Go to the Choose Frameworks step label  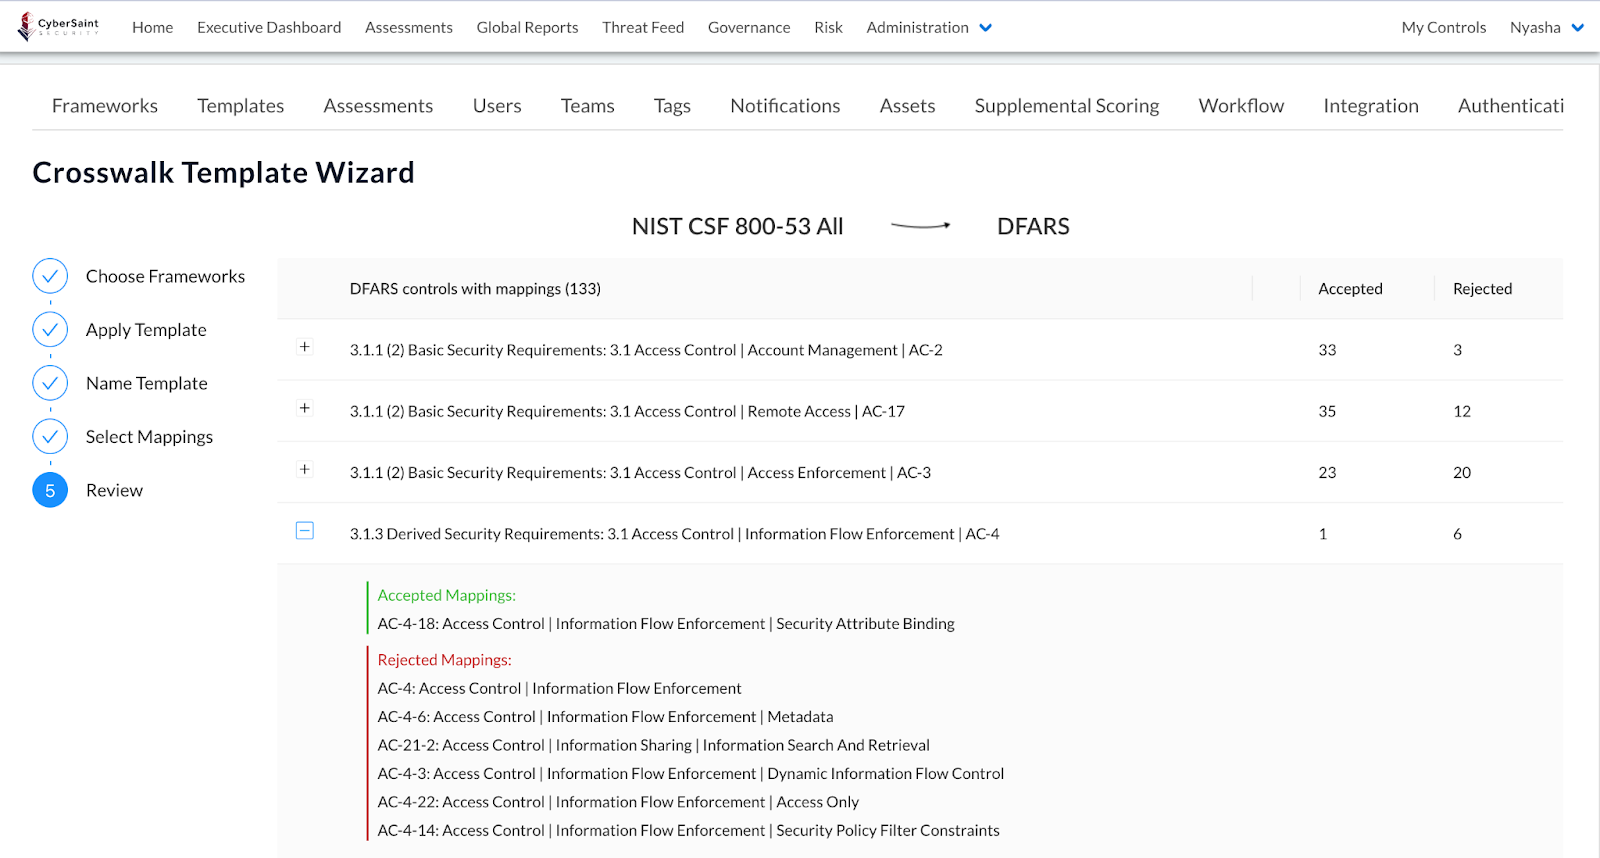(165, 276)
